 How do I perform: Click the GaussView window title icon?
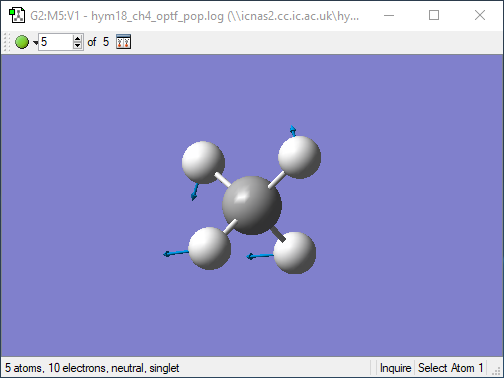pos(17,15)
